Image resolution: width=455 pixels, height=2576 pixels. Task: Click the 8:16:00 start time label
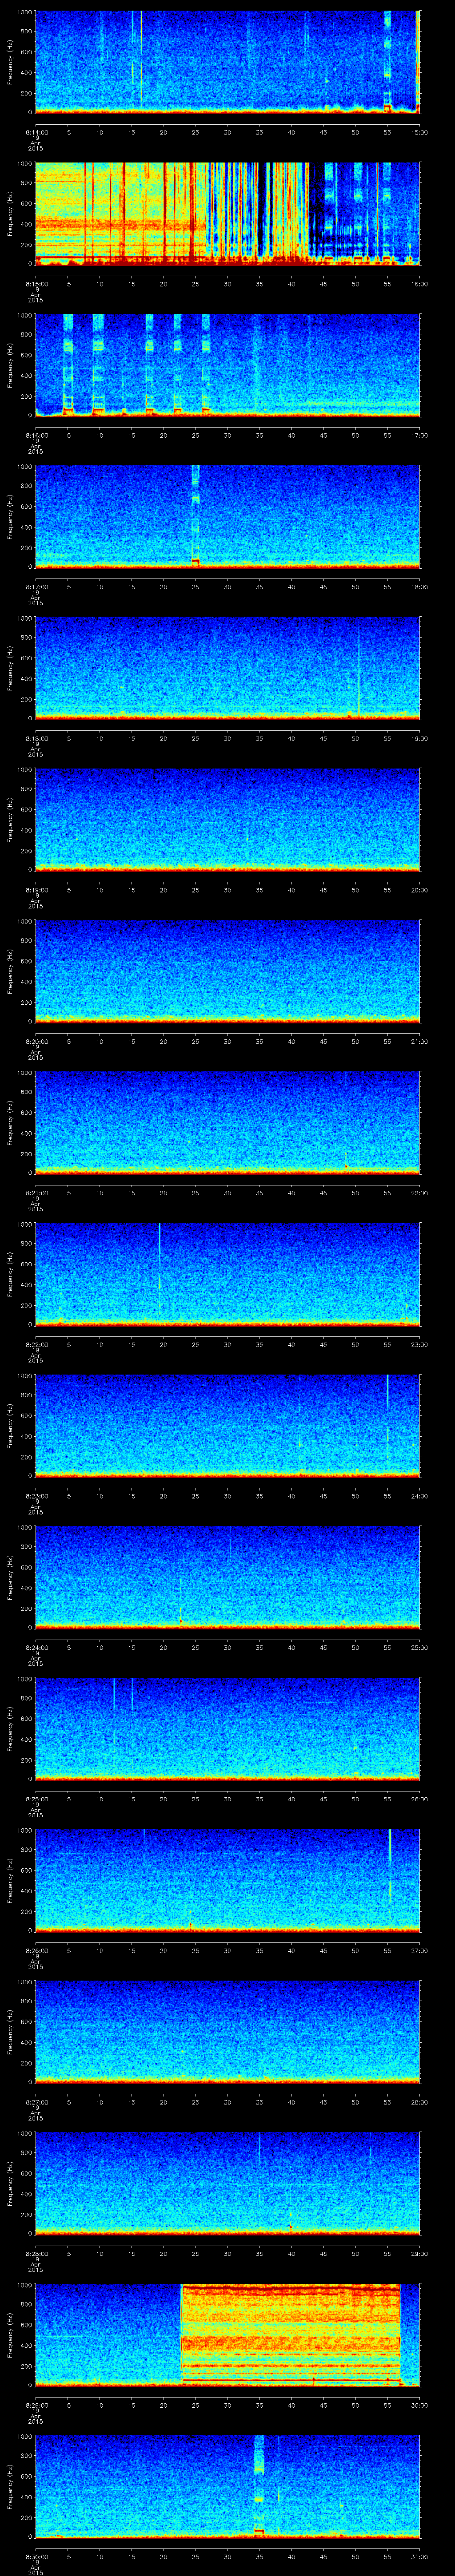tap(35, 435)
